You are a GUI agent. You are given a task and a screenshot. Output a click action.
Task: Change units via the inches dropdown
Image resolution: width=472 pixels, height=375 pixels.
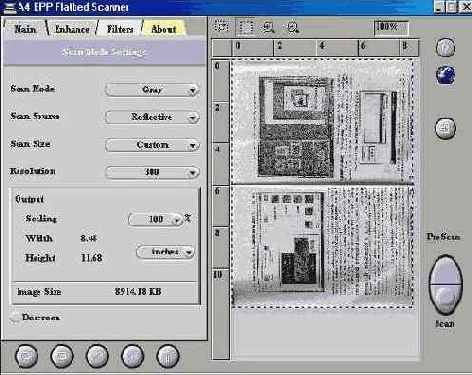[x=165, y=252]
